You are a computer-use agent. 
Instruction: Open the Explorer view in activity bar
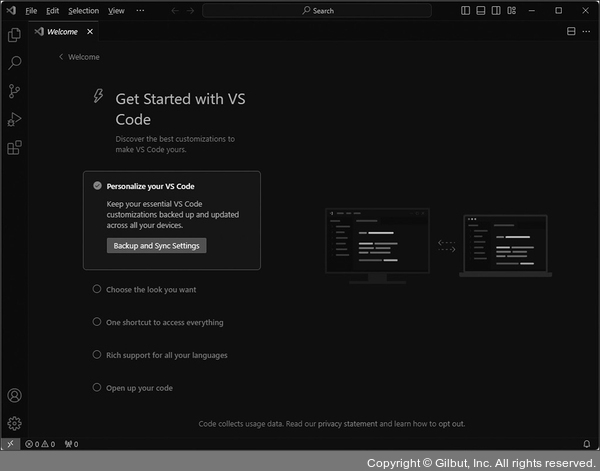(14, 35)
